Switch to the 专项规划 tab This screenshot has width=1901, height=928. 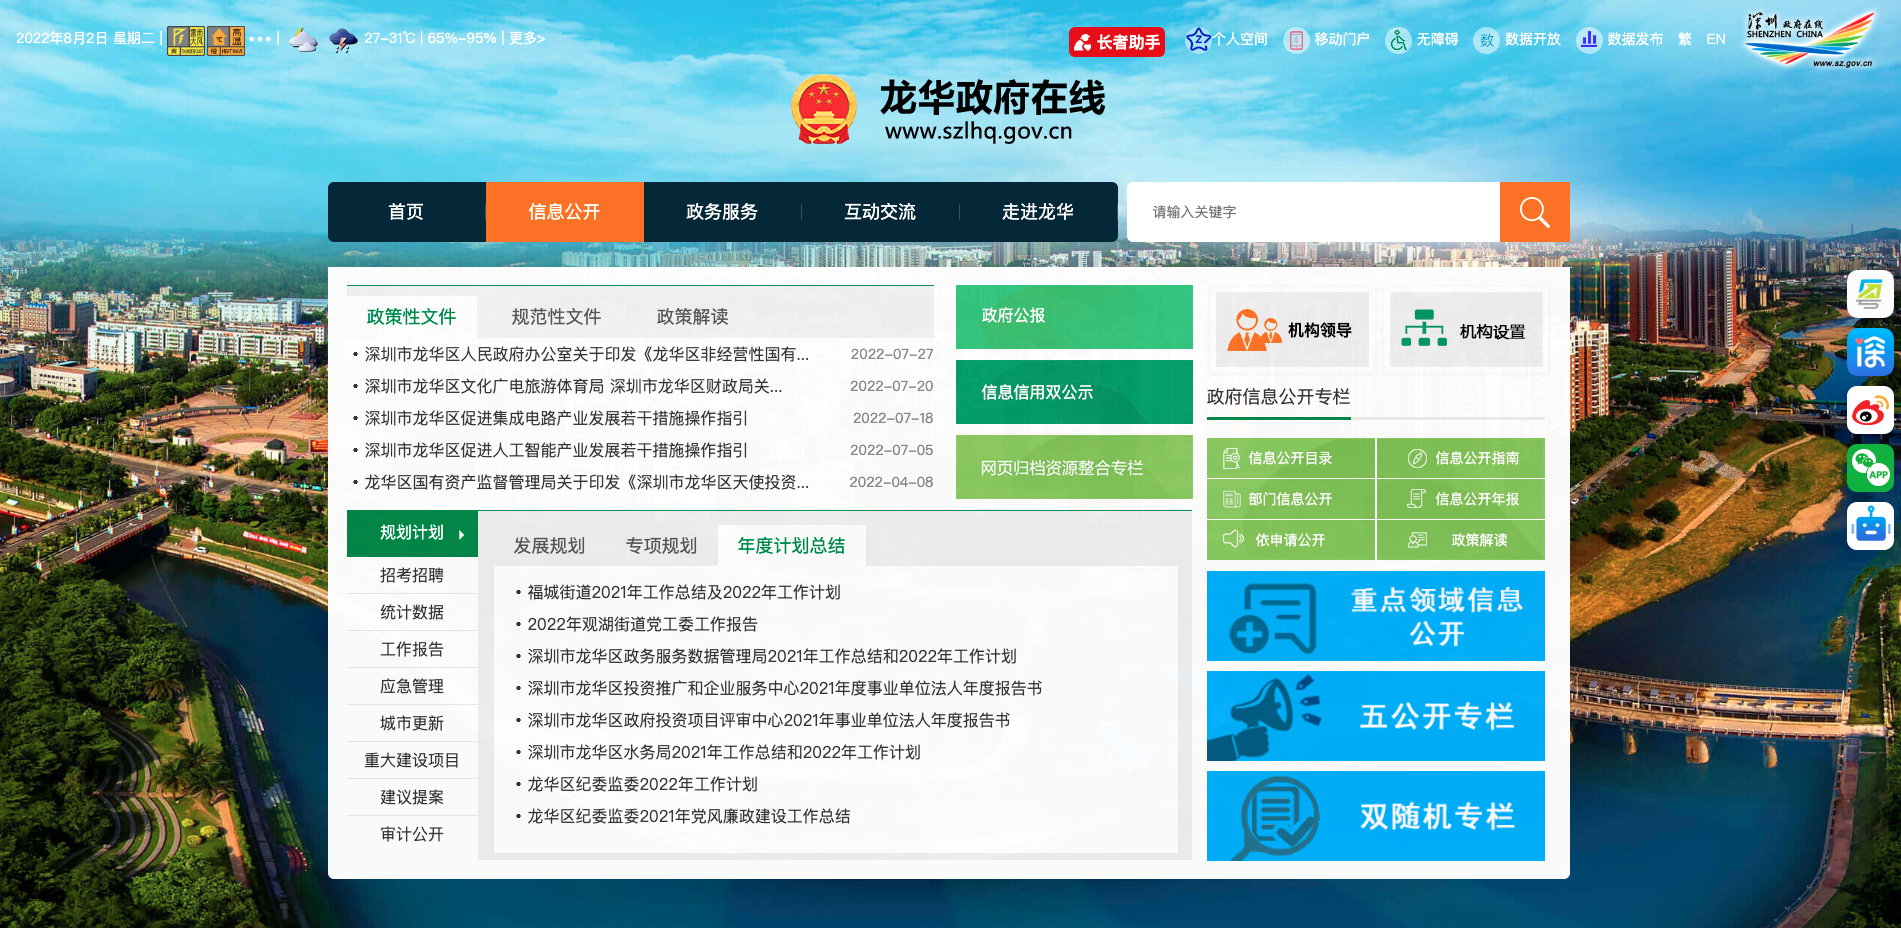click(661, 546)
